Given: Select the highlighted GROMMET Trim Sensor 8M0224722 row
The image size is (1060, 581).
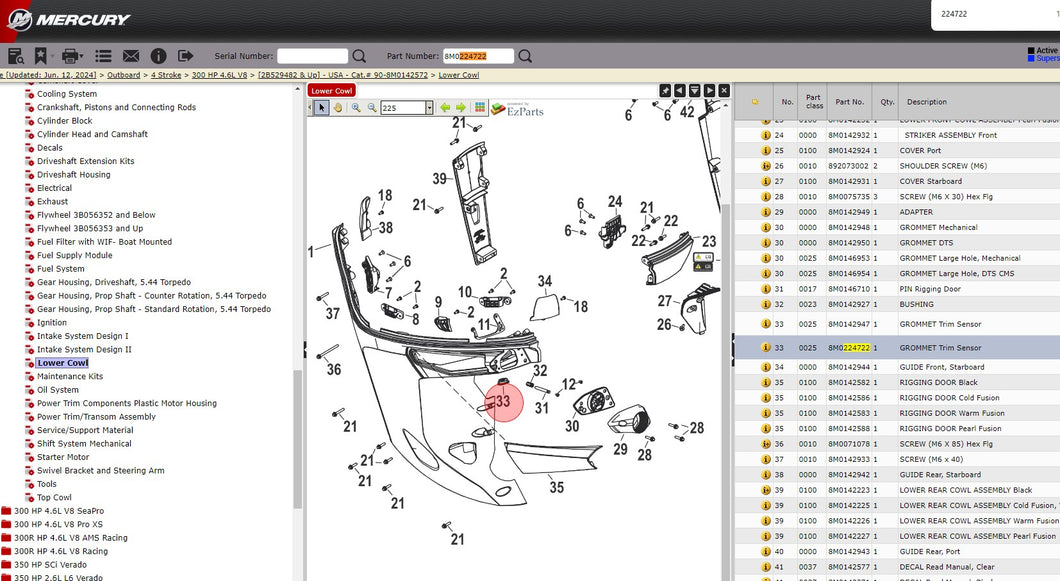Looking at the screenshot, I should 897,348.
